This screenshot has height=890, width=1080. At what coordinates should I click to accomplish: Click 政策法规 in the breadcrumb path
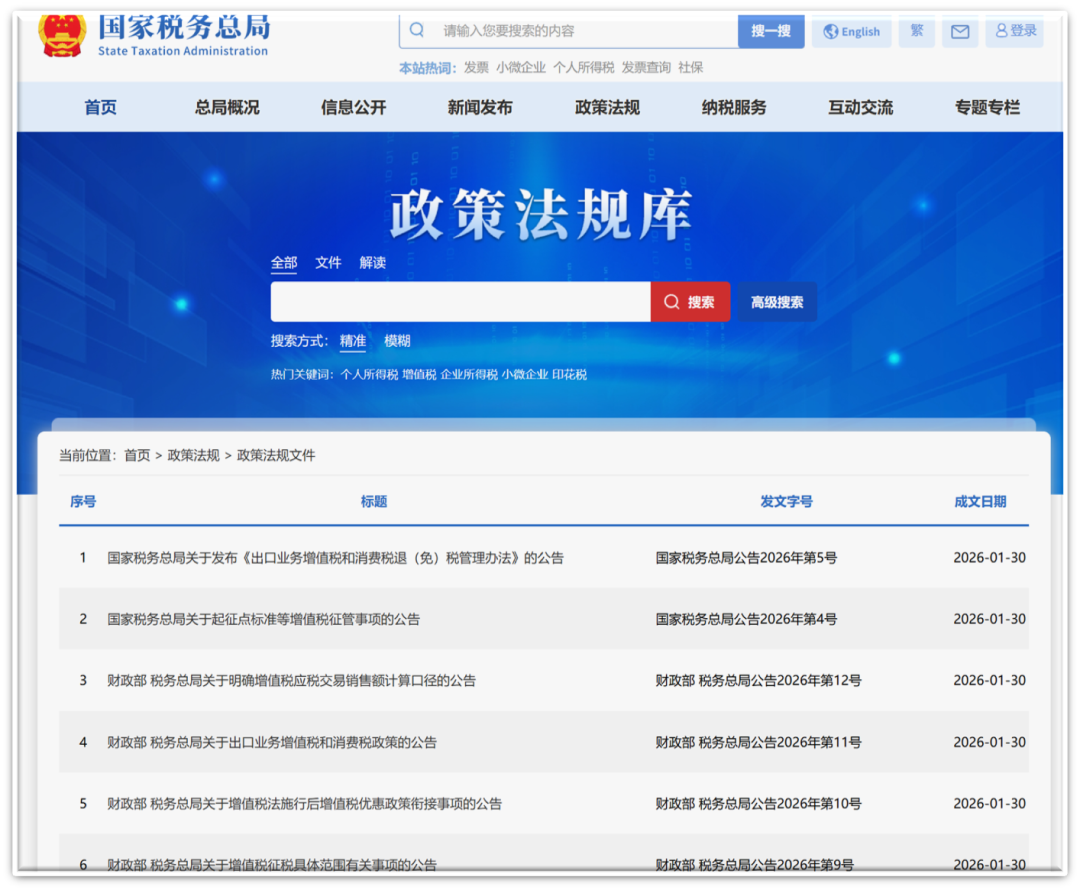click(x=193, y=456)
